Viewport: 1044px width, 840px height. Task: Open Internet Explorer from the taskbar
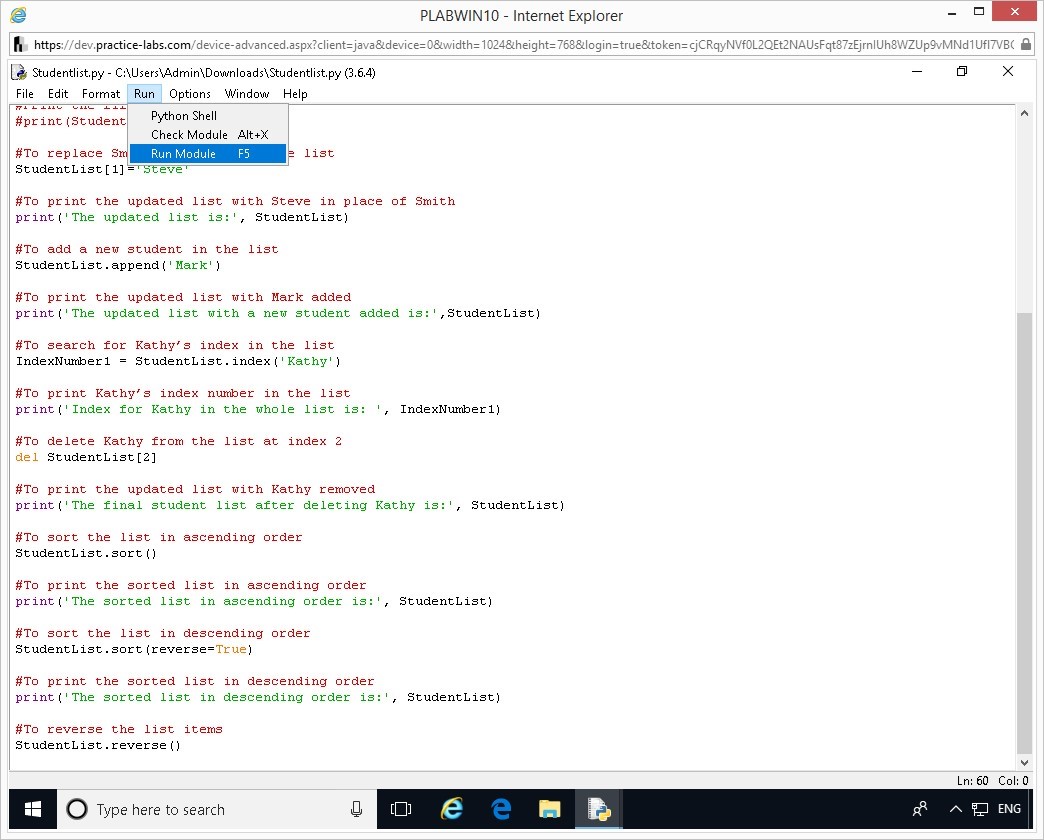452,809
